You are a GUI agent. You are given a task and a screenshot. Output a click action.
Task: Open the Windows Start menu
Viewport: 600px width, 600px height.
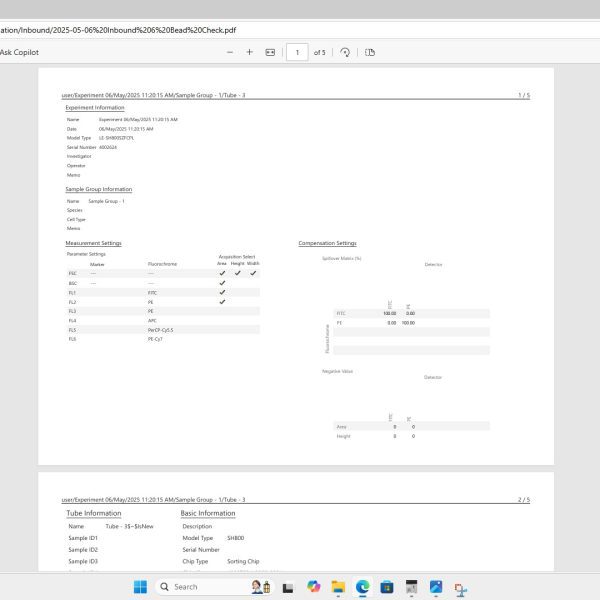(139, 586)
